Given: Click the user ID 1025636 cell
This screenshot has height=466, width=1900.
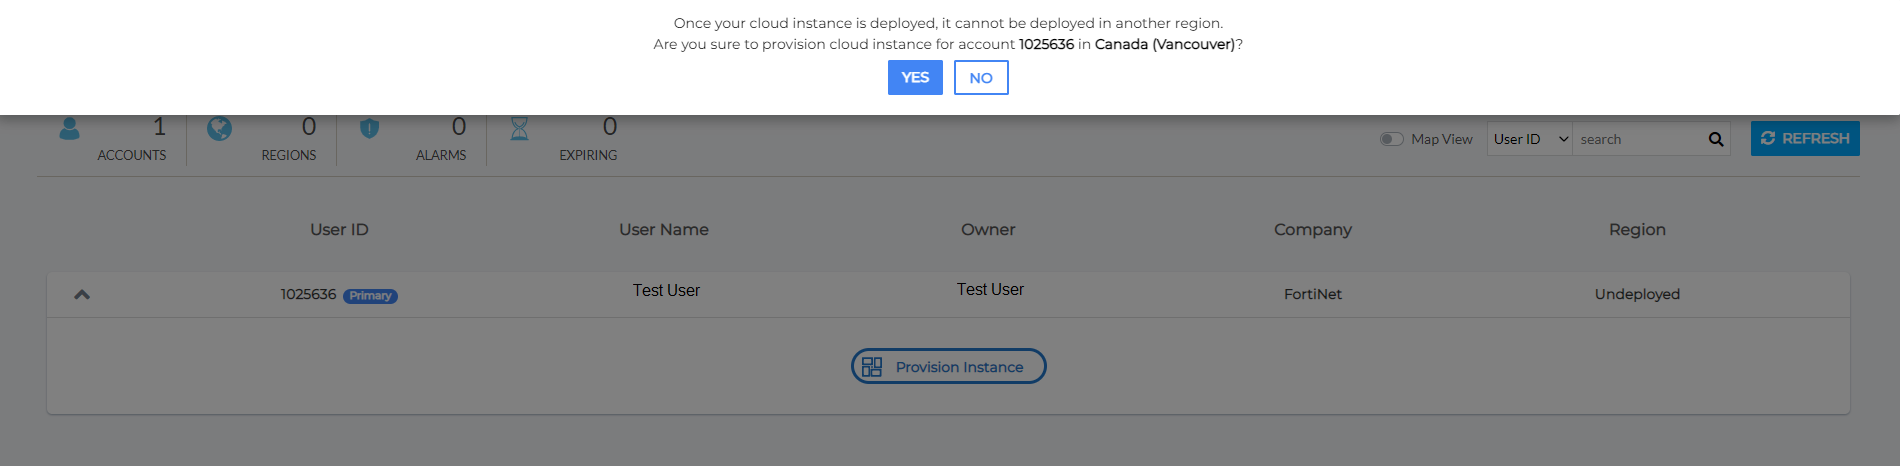Looking at the screenshot, I should [308, 294].
